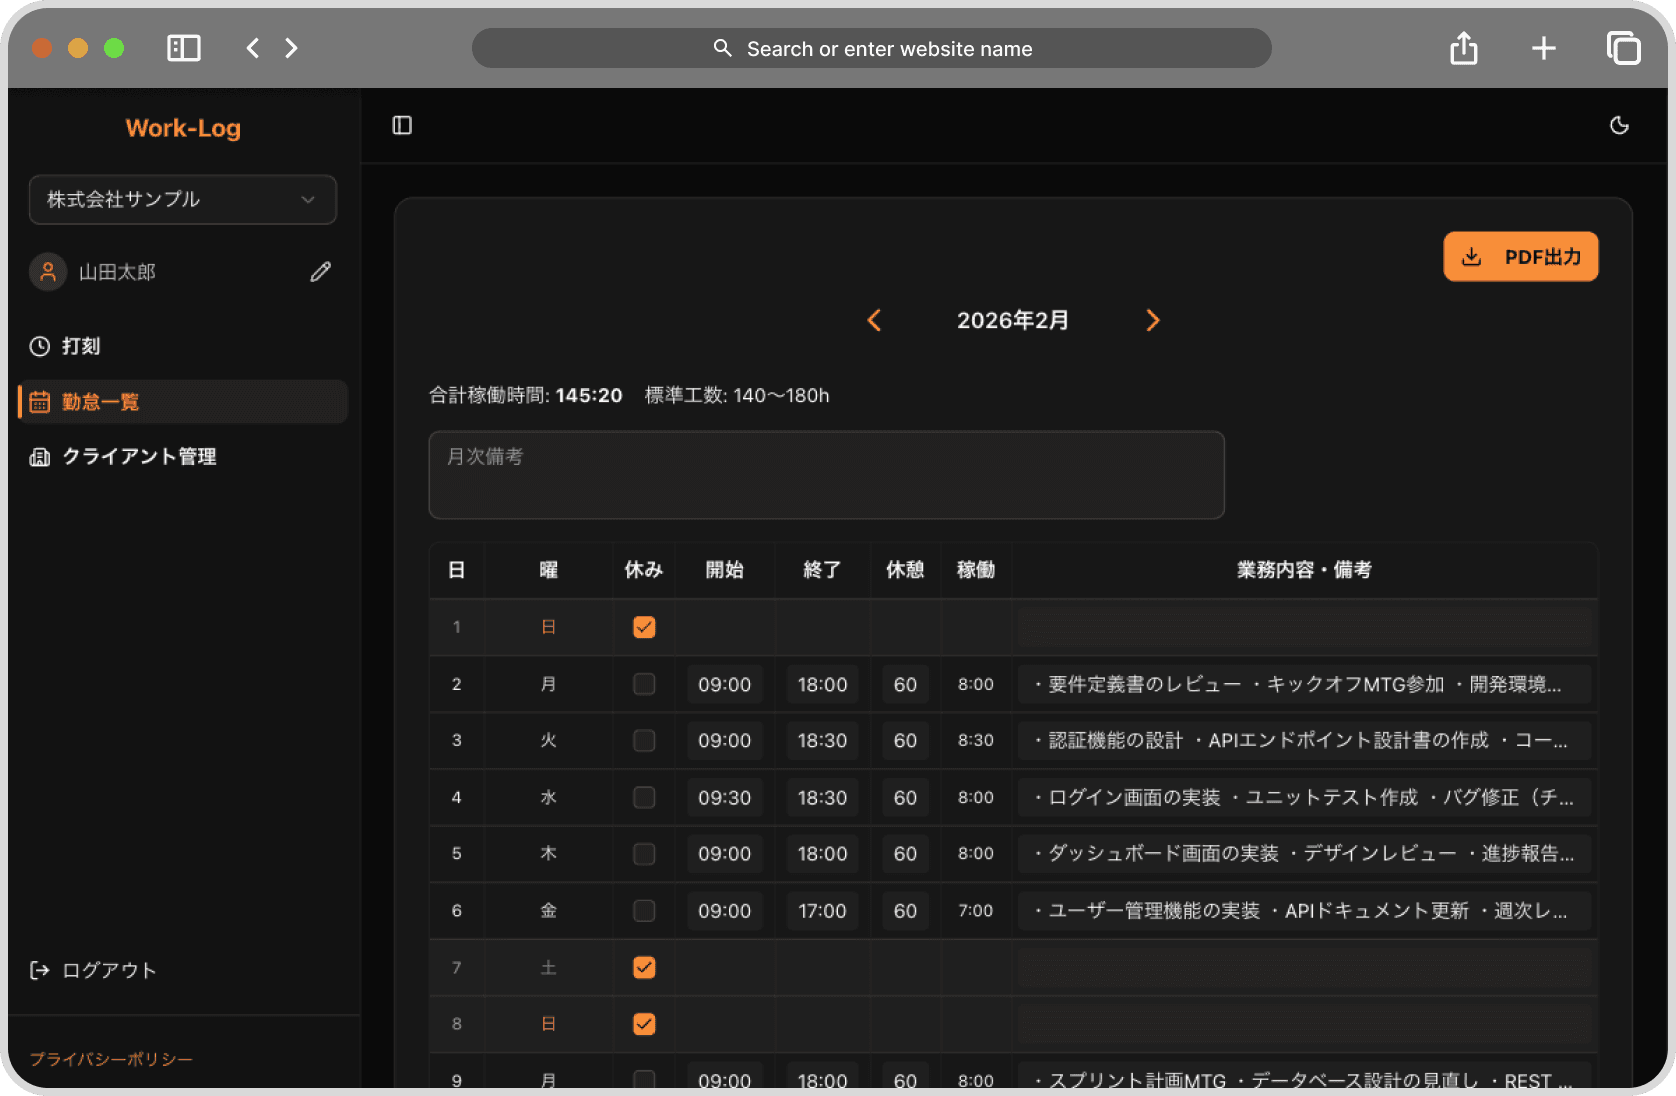The height and width of the screenshot is (1096, 1676).
Task: Click the logout arrow icon
Action: point(38,969)
